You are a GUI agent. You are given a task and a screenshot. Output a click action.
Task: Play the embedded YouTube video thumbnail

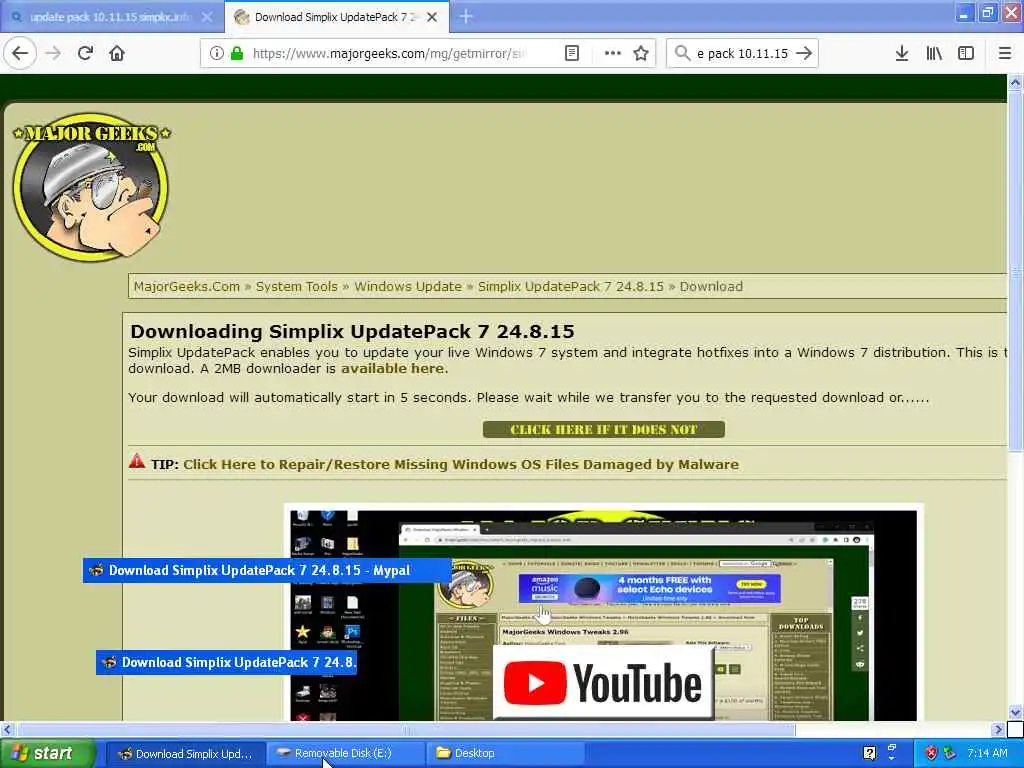(x=603, y=616)
